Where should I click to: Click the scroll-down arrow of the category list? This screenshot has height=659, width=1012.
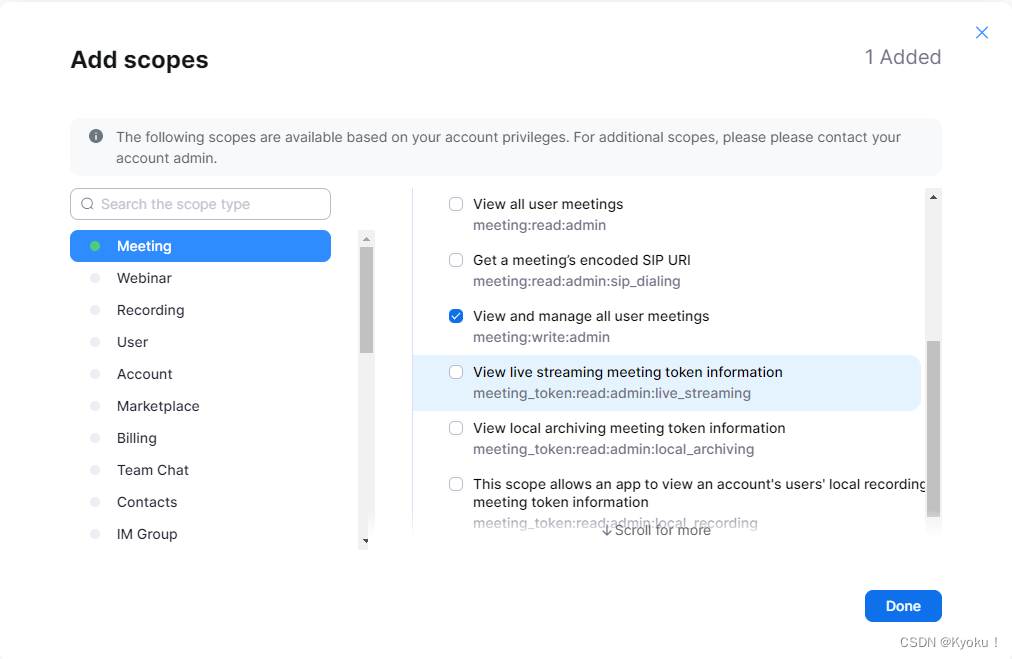(366, 541)
